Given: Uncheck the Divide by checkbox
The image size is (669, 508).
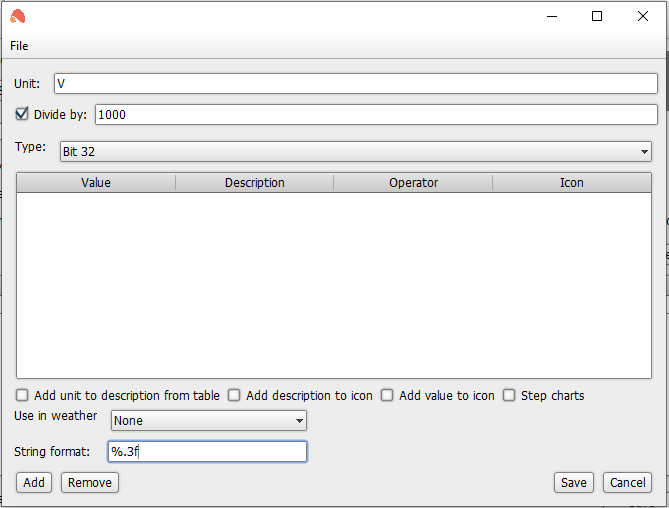Looking at the screenshot, I should [22, 114].
